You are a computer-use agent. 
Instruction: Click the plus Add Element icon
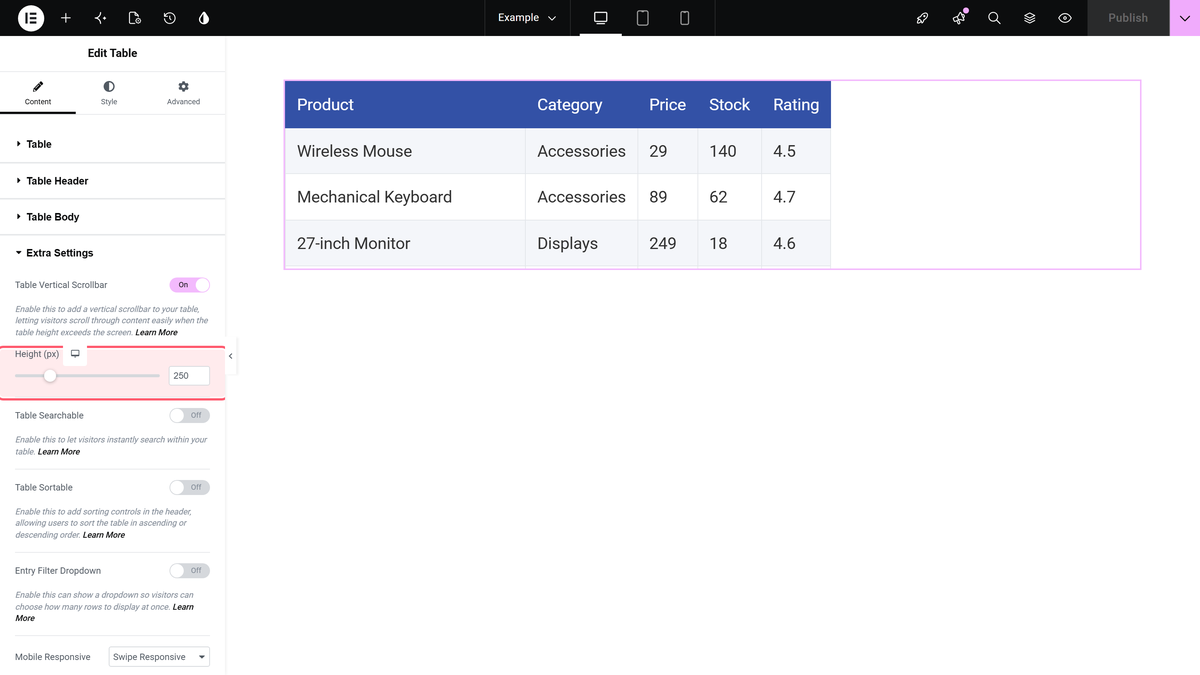[66, 18]
